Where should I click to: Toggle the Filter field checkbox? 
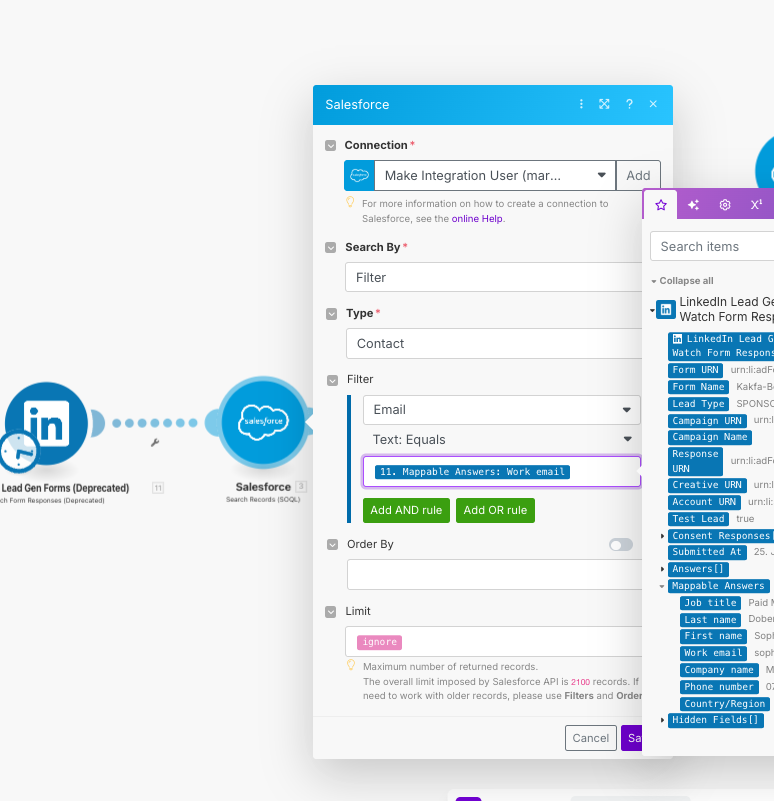(x=333, y=381)
